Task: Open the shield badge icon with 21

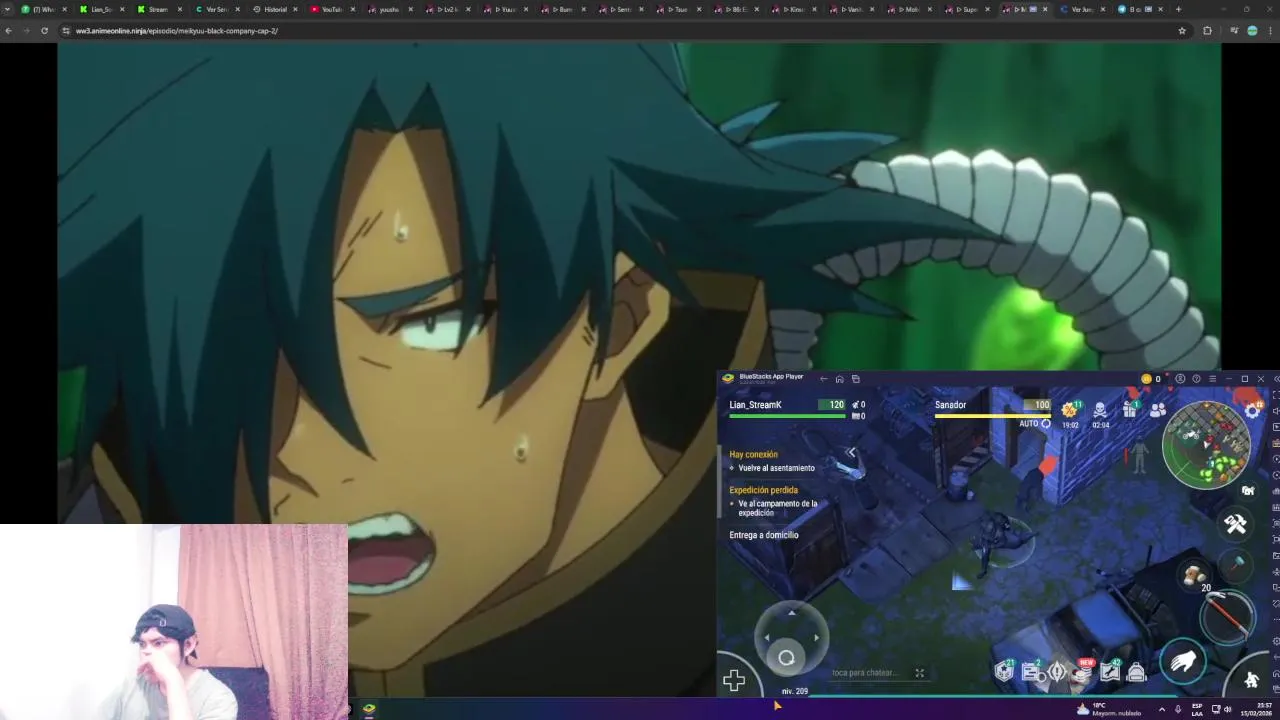Action: tap(1004, 671)
